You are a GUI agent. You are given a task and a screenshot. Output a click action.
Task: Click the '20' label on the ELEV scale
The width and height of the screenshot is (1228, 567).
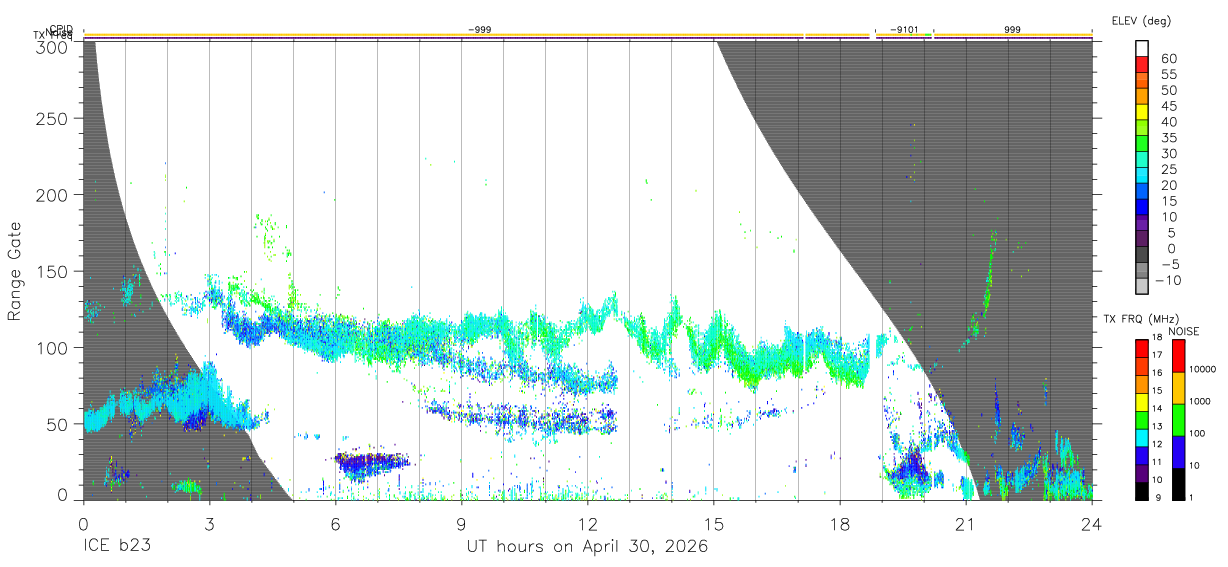(1168, 185)
